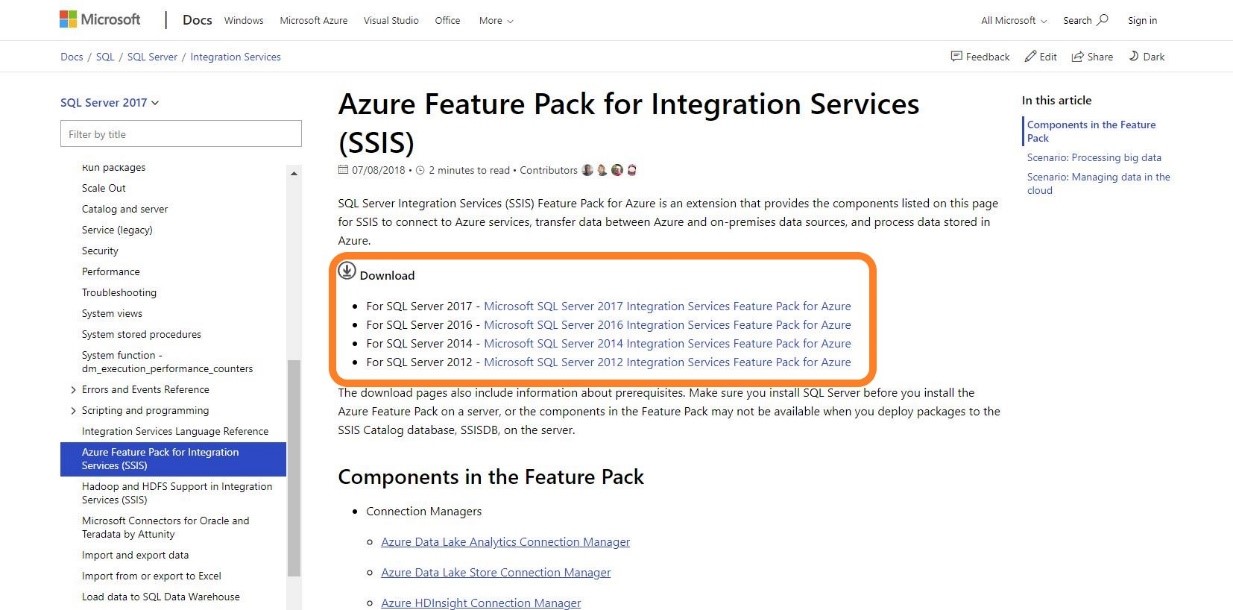Open Microsoft Azure nav item

point(313,21)
